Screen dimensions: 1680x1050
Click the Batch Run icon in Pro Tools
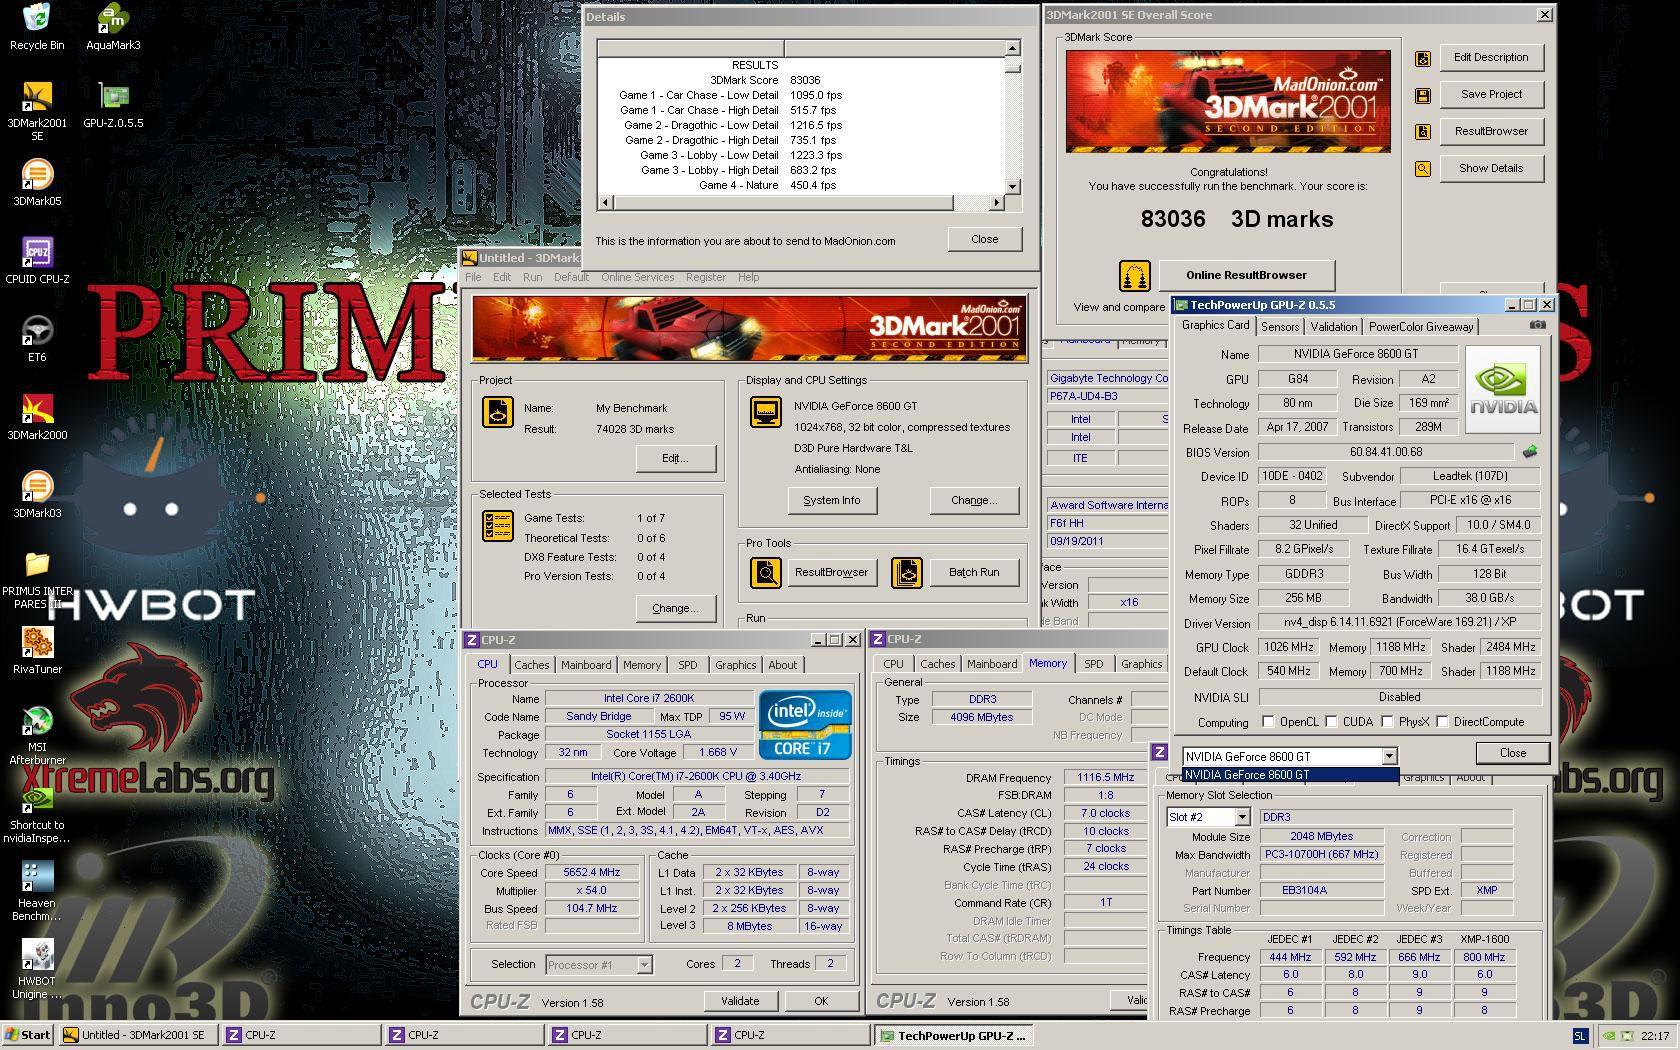(x=907, y=573)
